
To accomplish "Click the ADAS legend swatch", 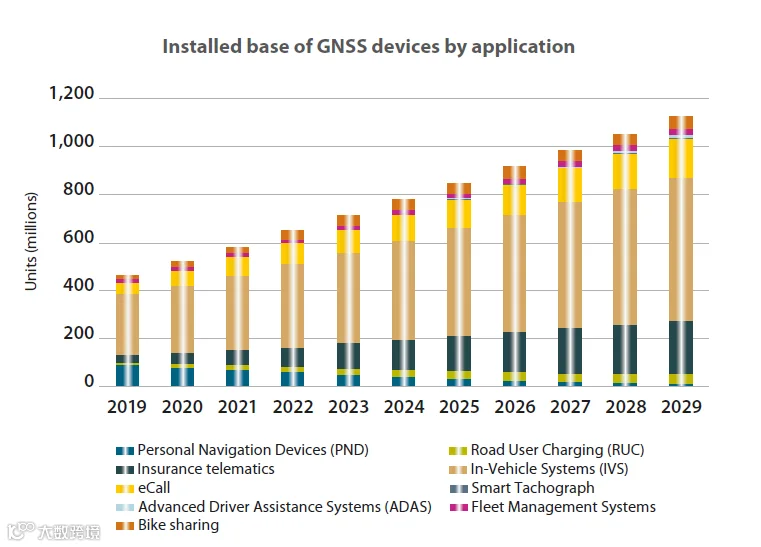I will pos(125,508).
